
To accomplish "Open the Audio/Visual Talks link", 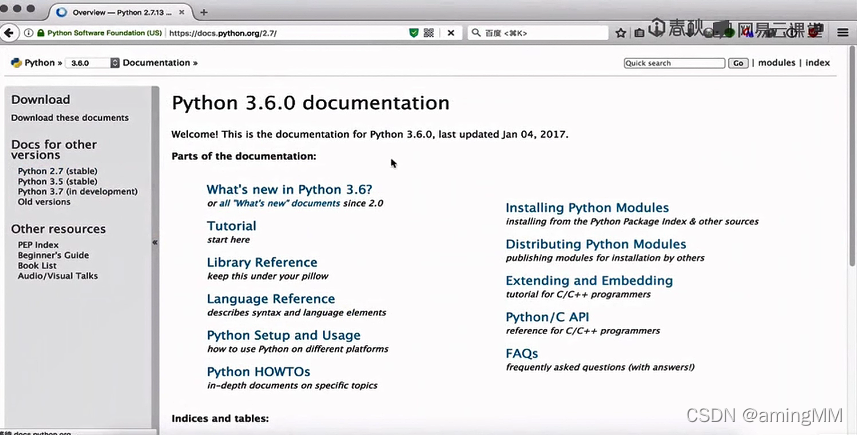I will point(57,276).
